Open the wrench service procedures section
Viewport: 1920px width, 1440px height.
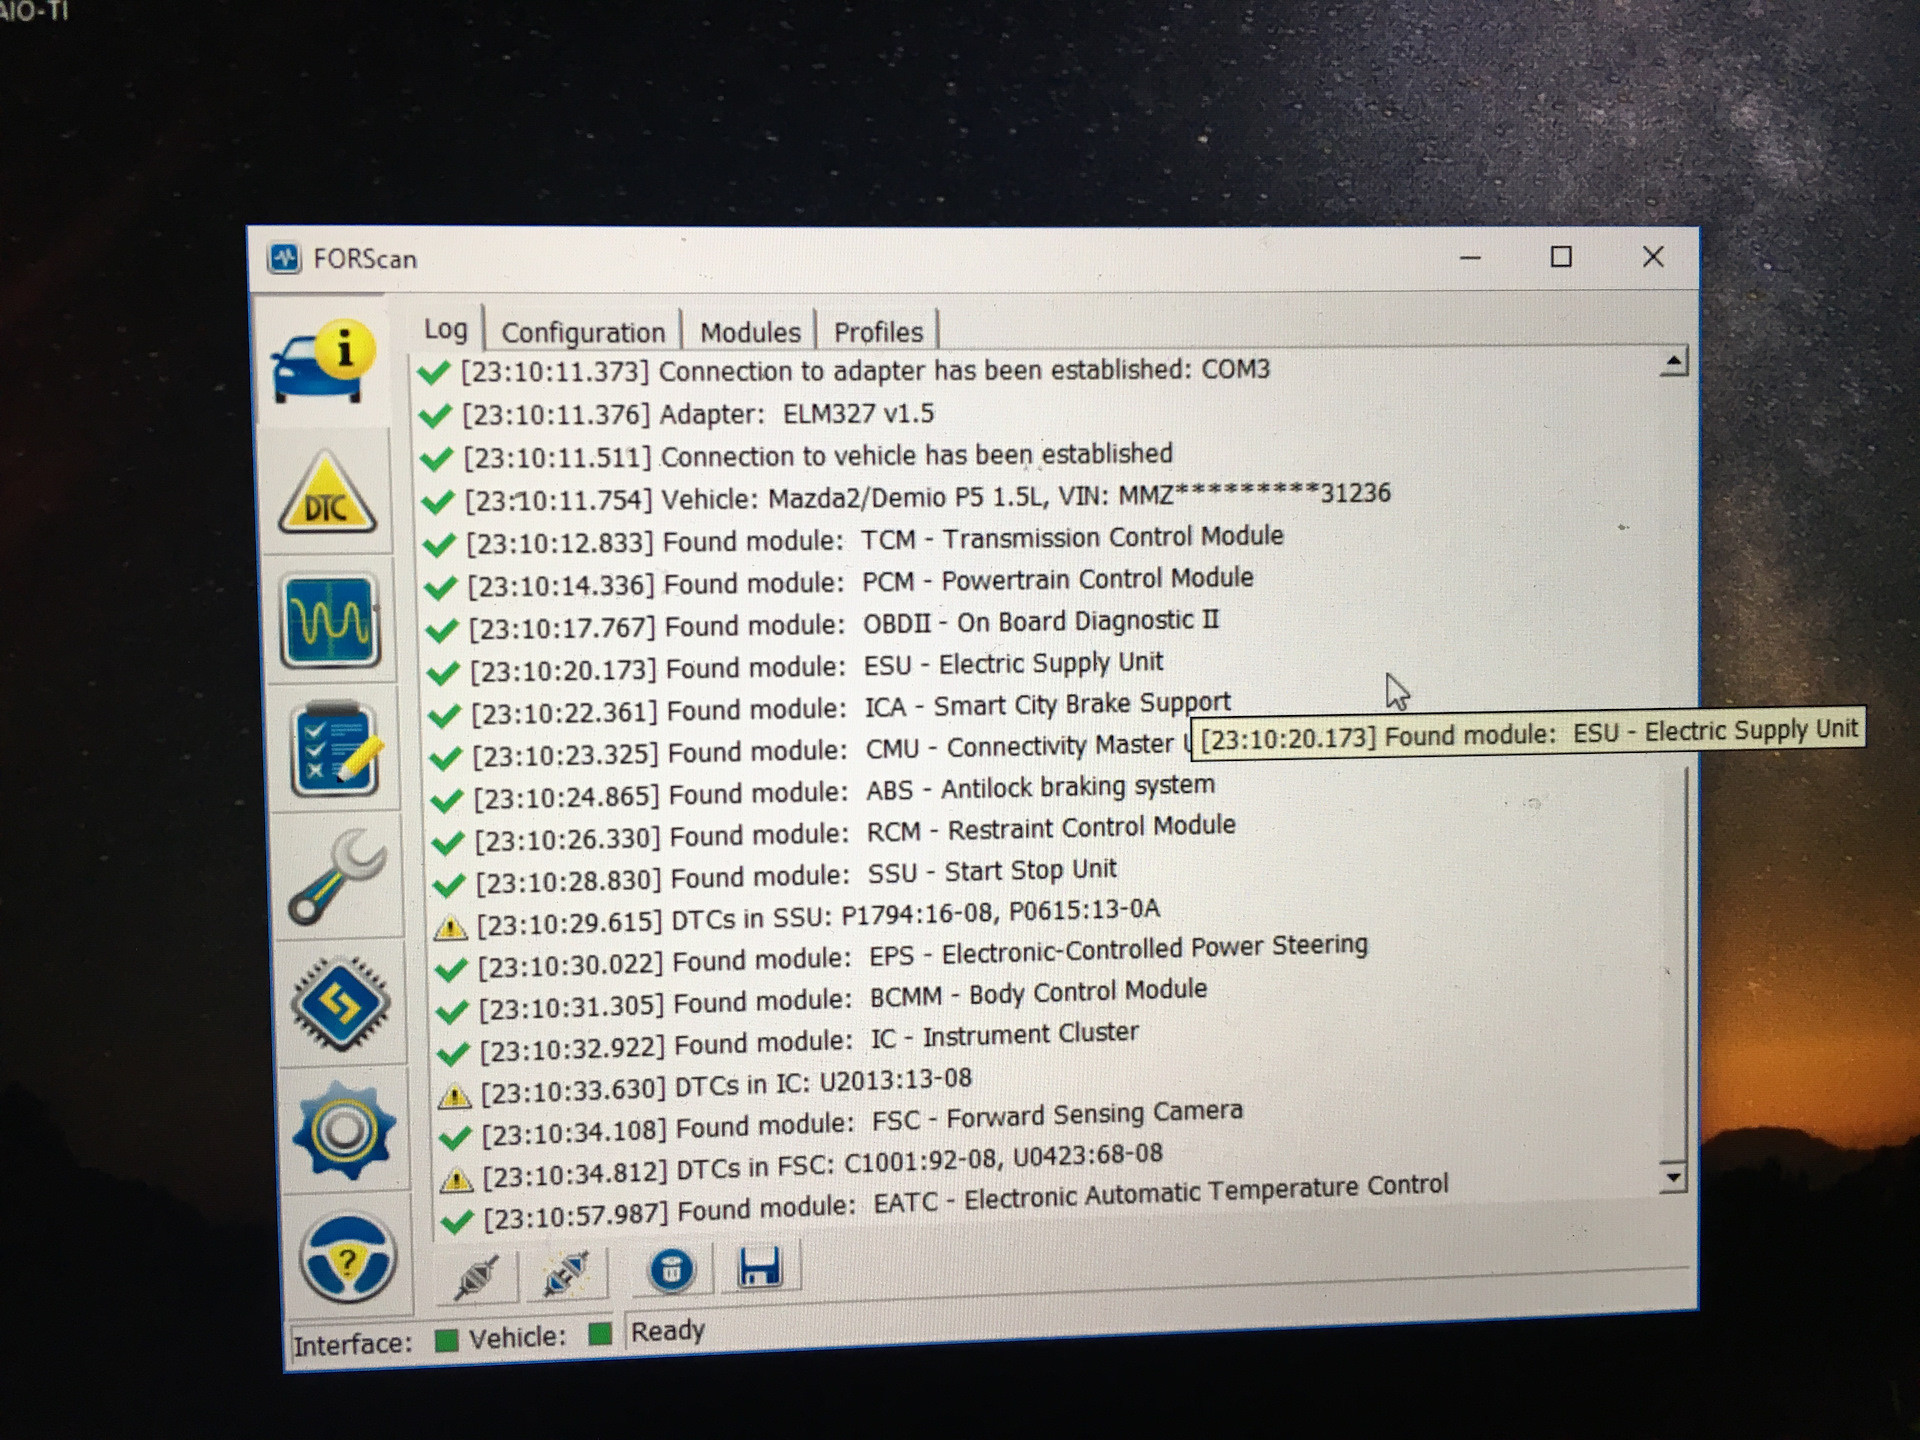337,877
